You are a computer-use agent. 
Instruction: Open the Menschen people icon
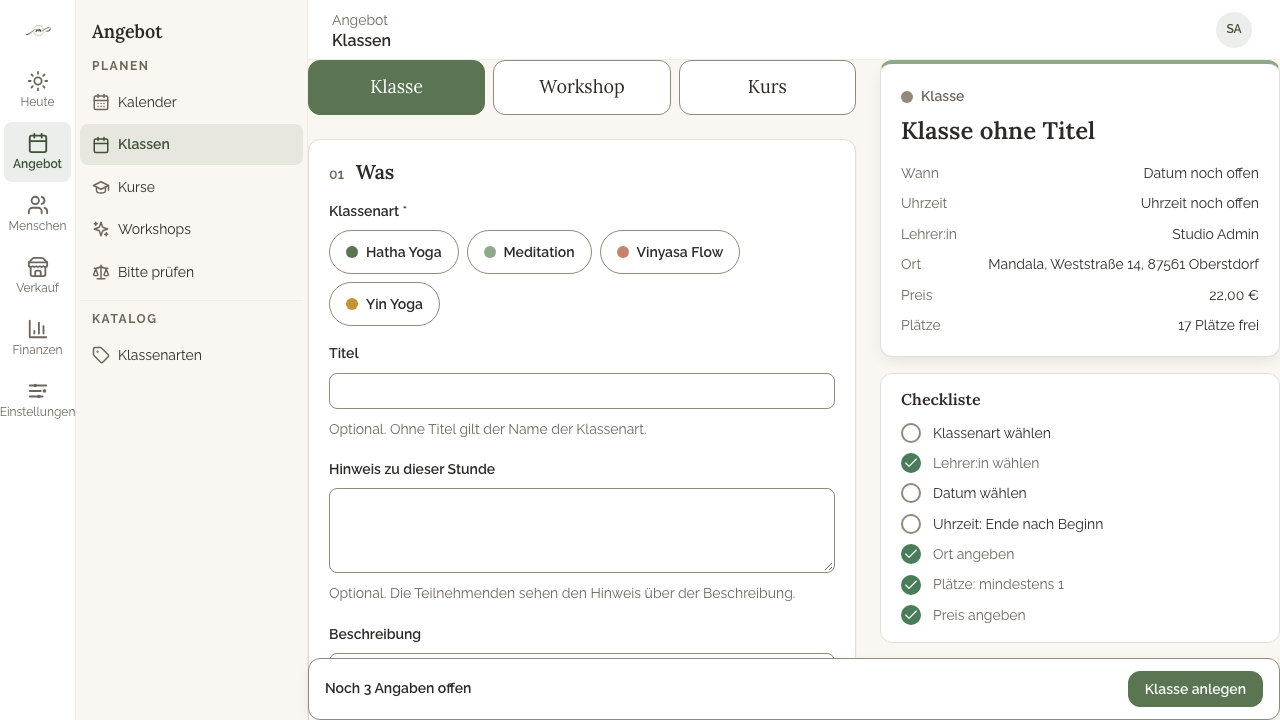click(37, 205)
